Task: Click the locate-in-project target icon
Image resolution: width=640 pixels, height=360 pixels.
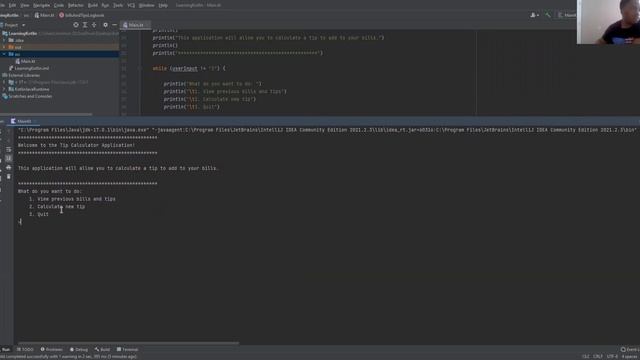Action: [x=76, y=25]
